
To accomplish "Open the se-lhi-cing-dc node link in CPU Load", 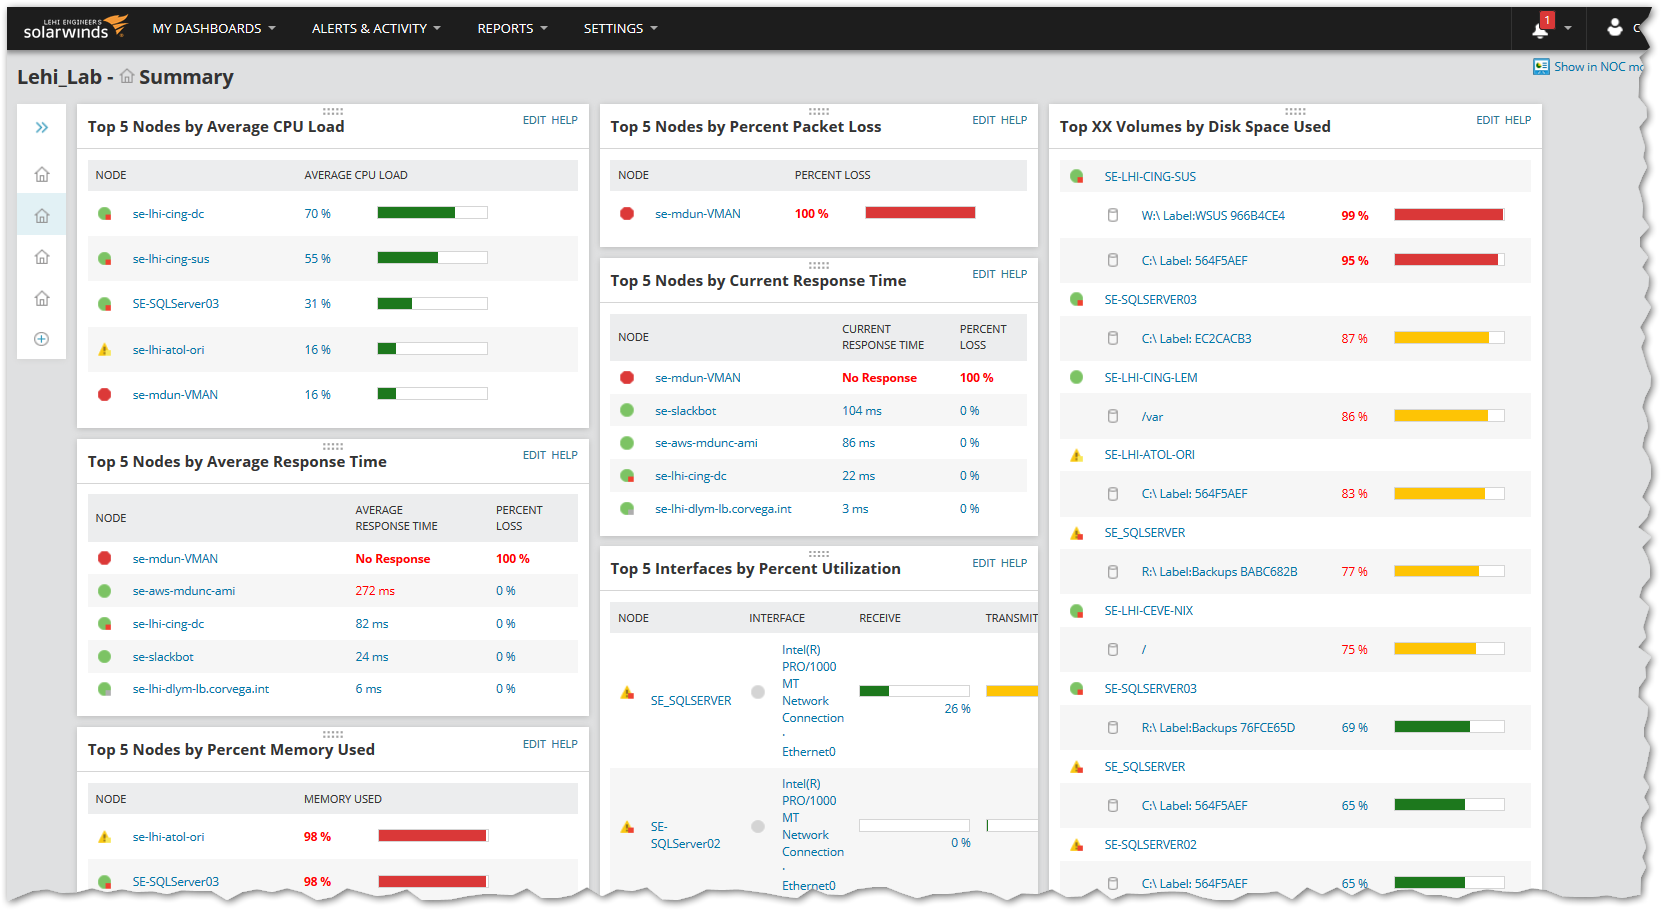I will pyautogui.click(x=168, y=214).
